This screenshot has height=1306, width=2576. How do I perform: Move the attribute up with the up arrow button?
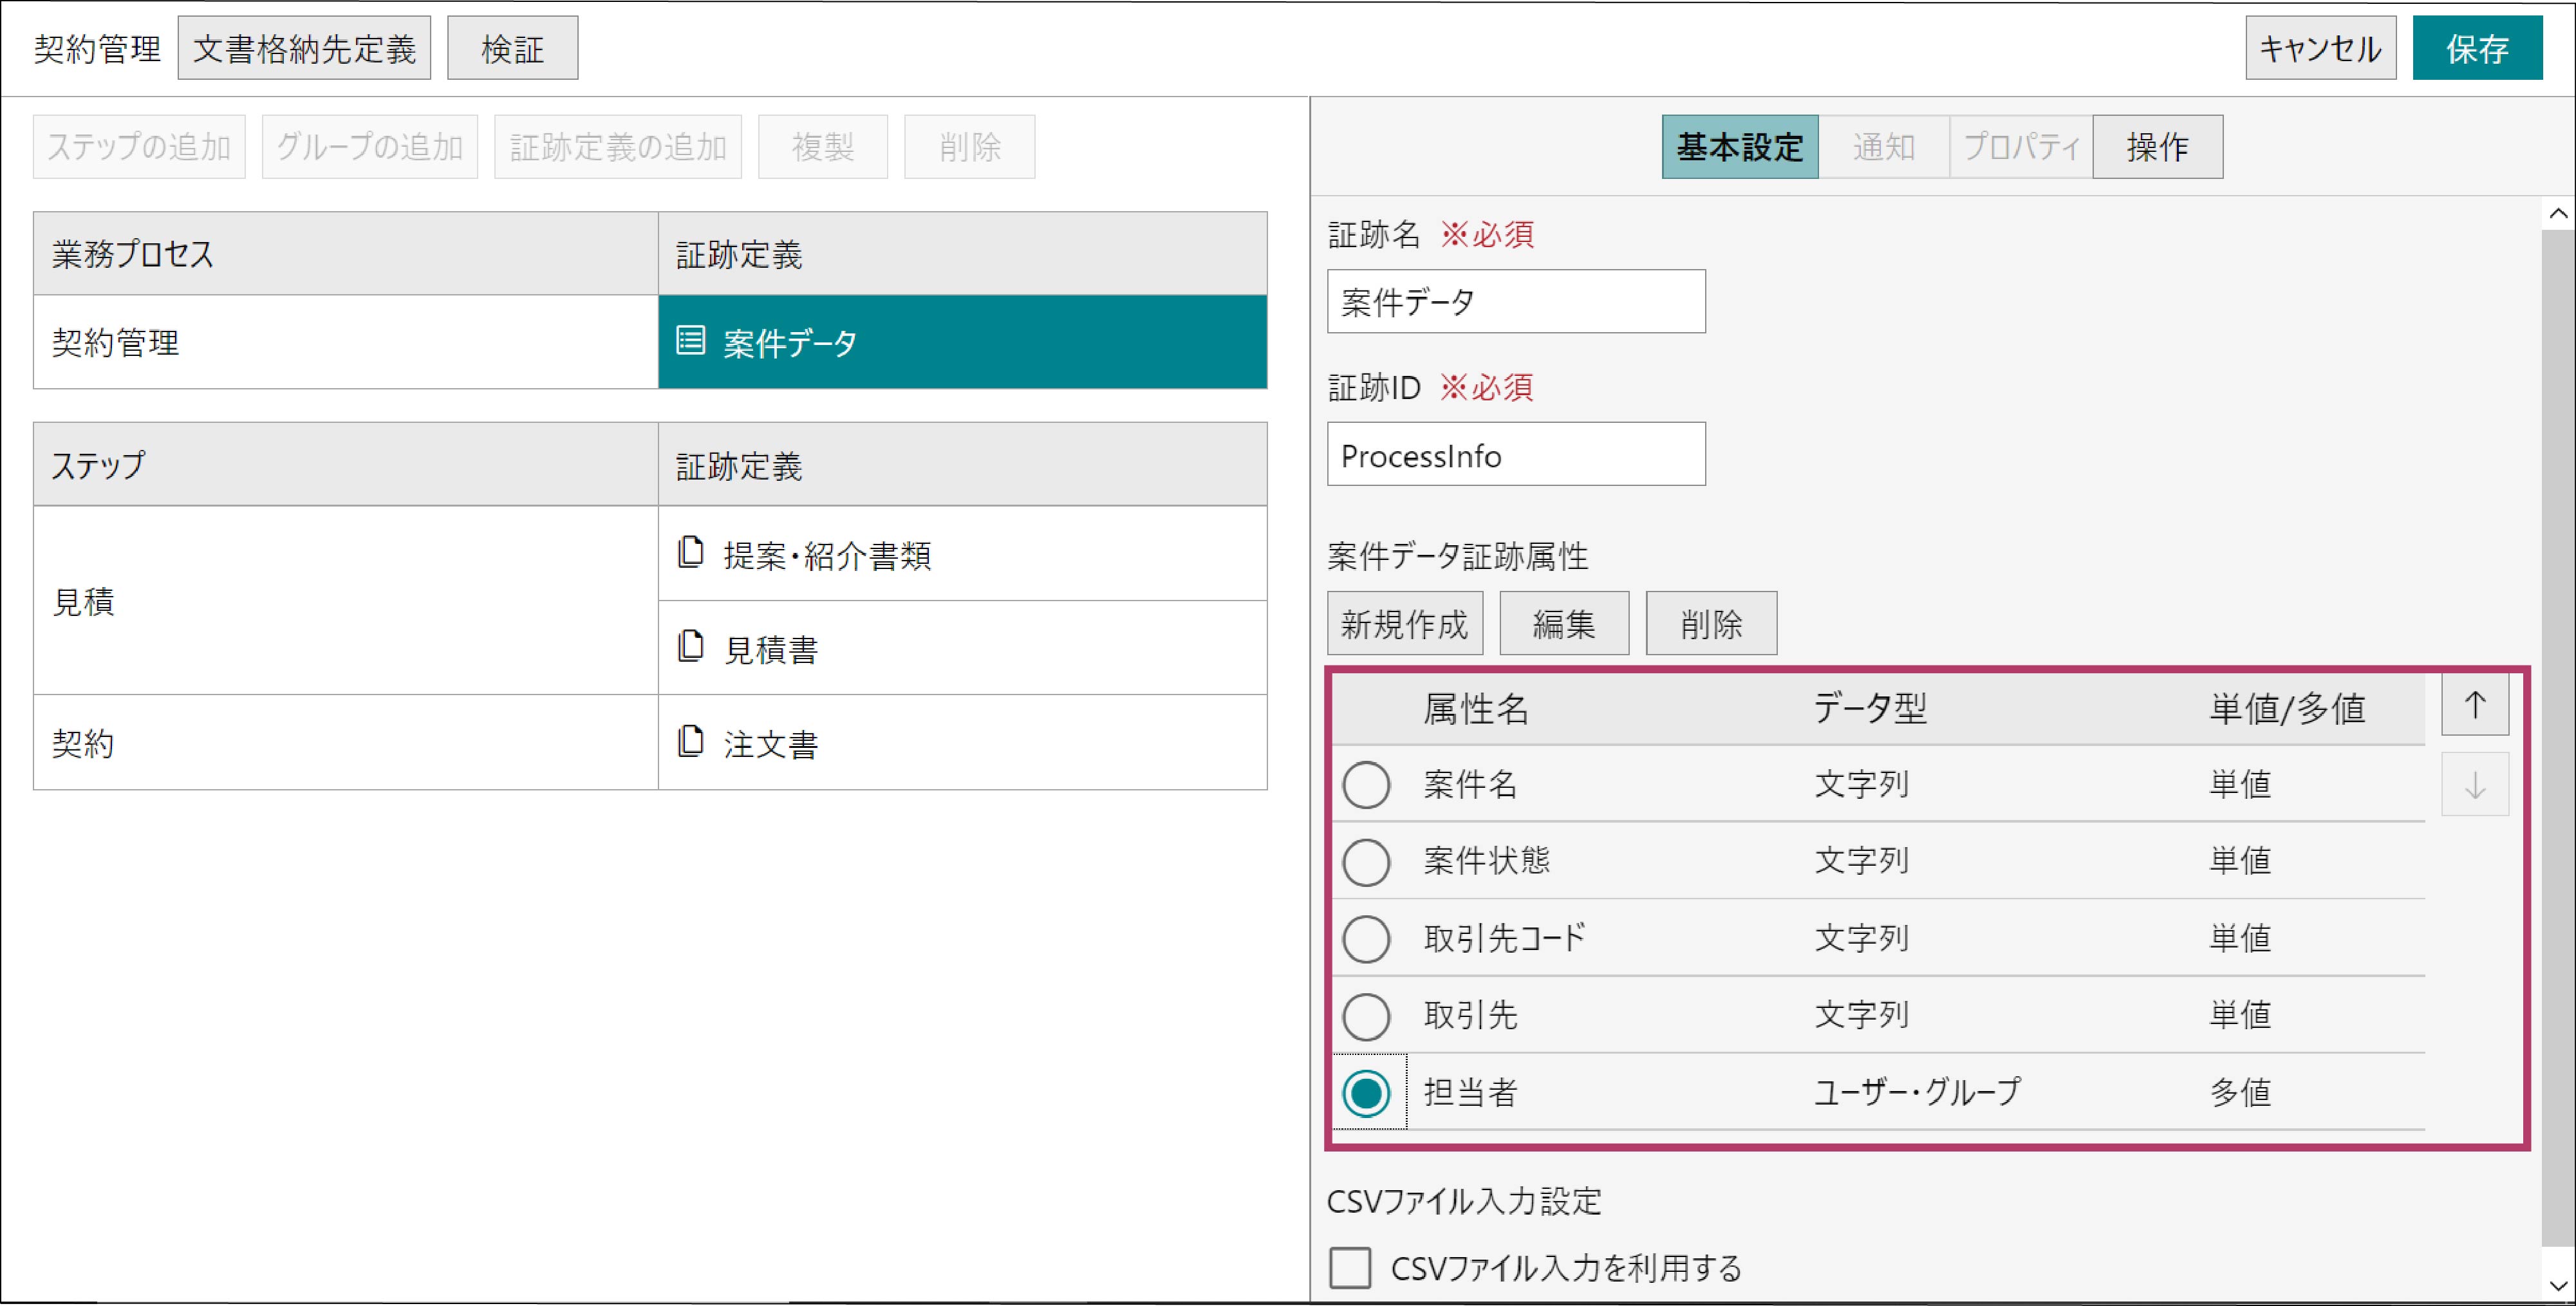[2474, 705]
